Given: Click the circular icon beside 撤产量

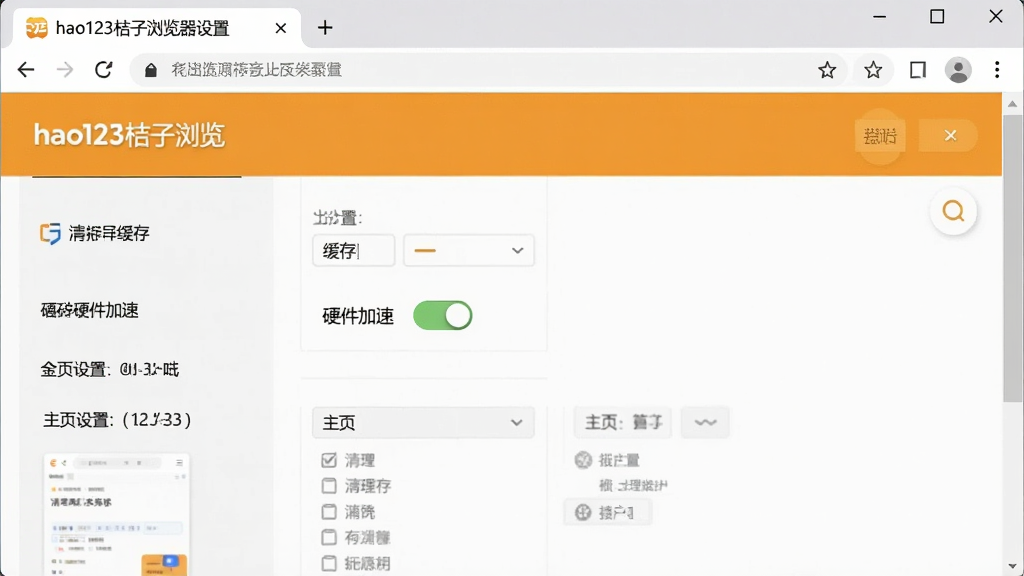Looking at the screenshot, I should point(583,460).
